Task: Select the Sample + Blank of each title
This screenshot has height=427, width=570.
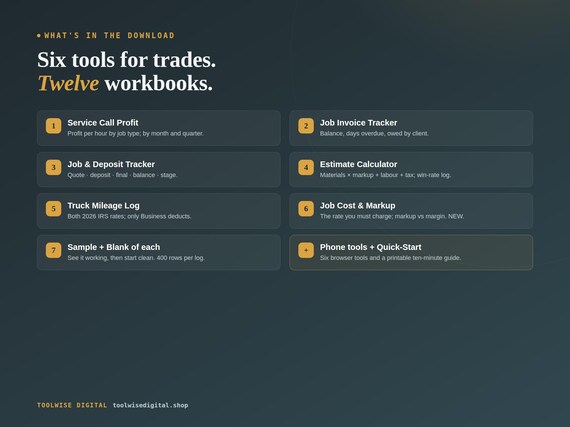Action: point(113,247)
